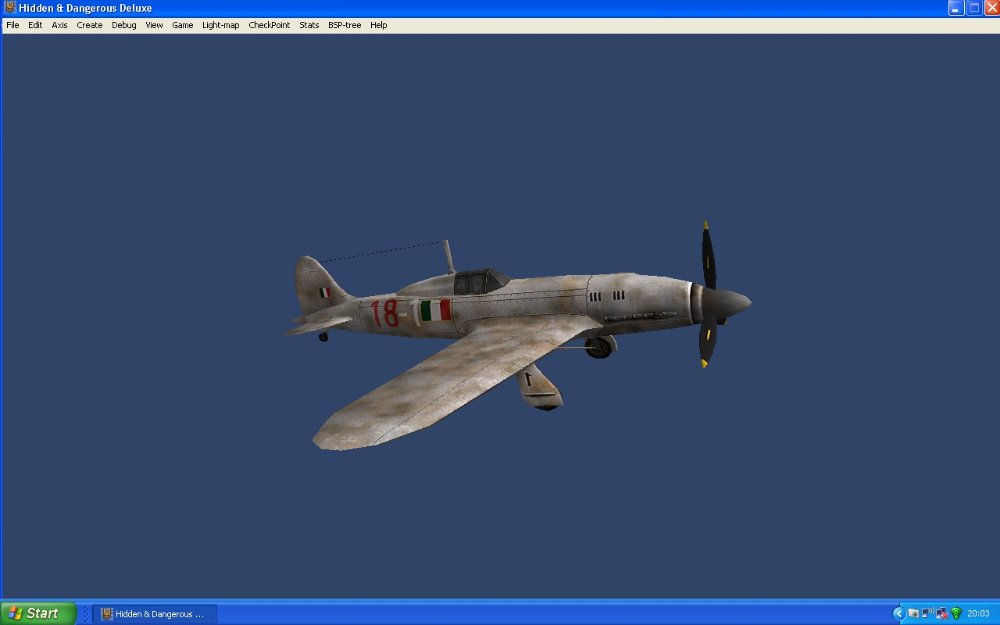The height and width of the screenshot is (625, 1000).
Task: Click the Hidden & Dangerous title bar icon
Action: point(10,8)
